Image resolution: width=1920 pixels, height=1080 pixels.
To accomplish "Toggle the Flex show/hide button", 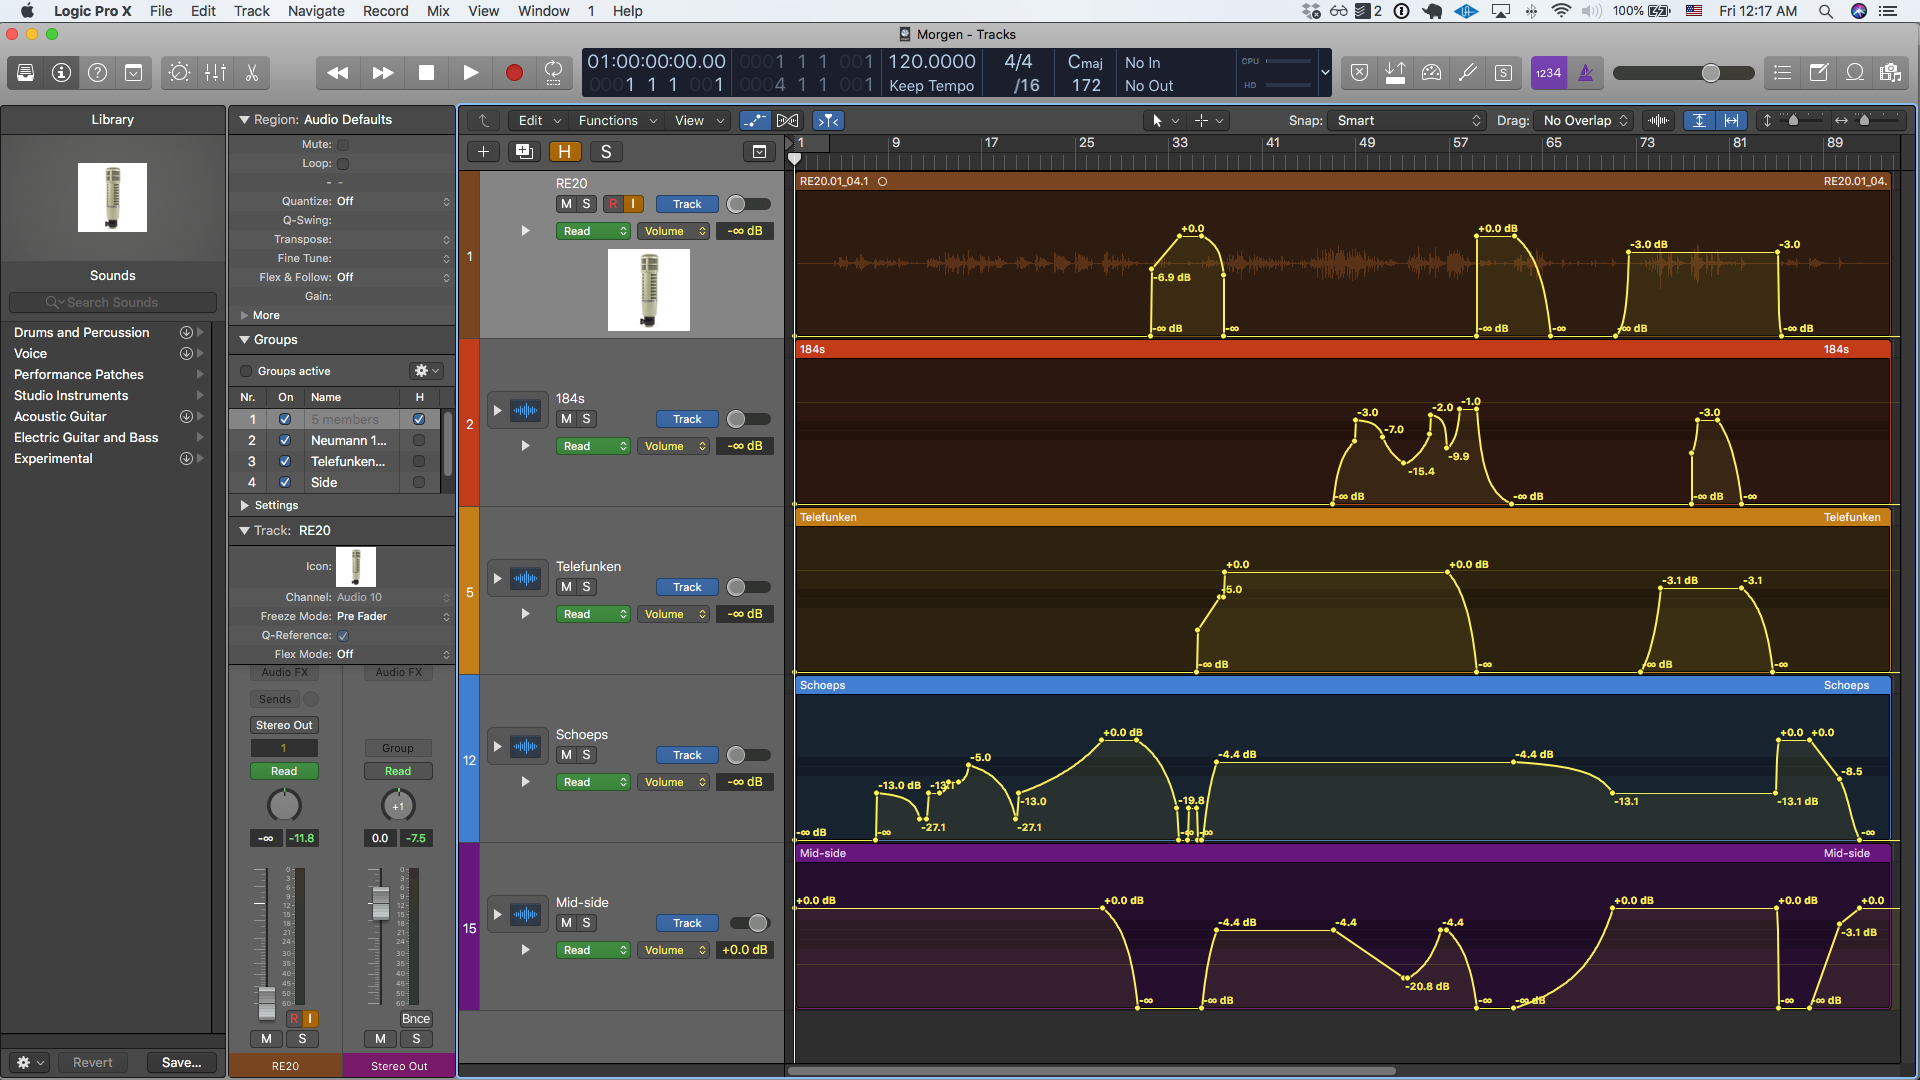I will coord(788,121).
